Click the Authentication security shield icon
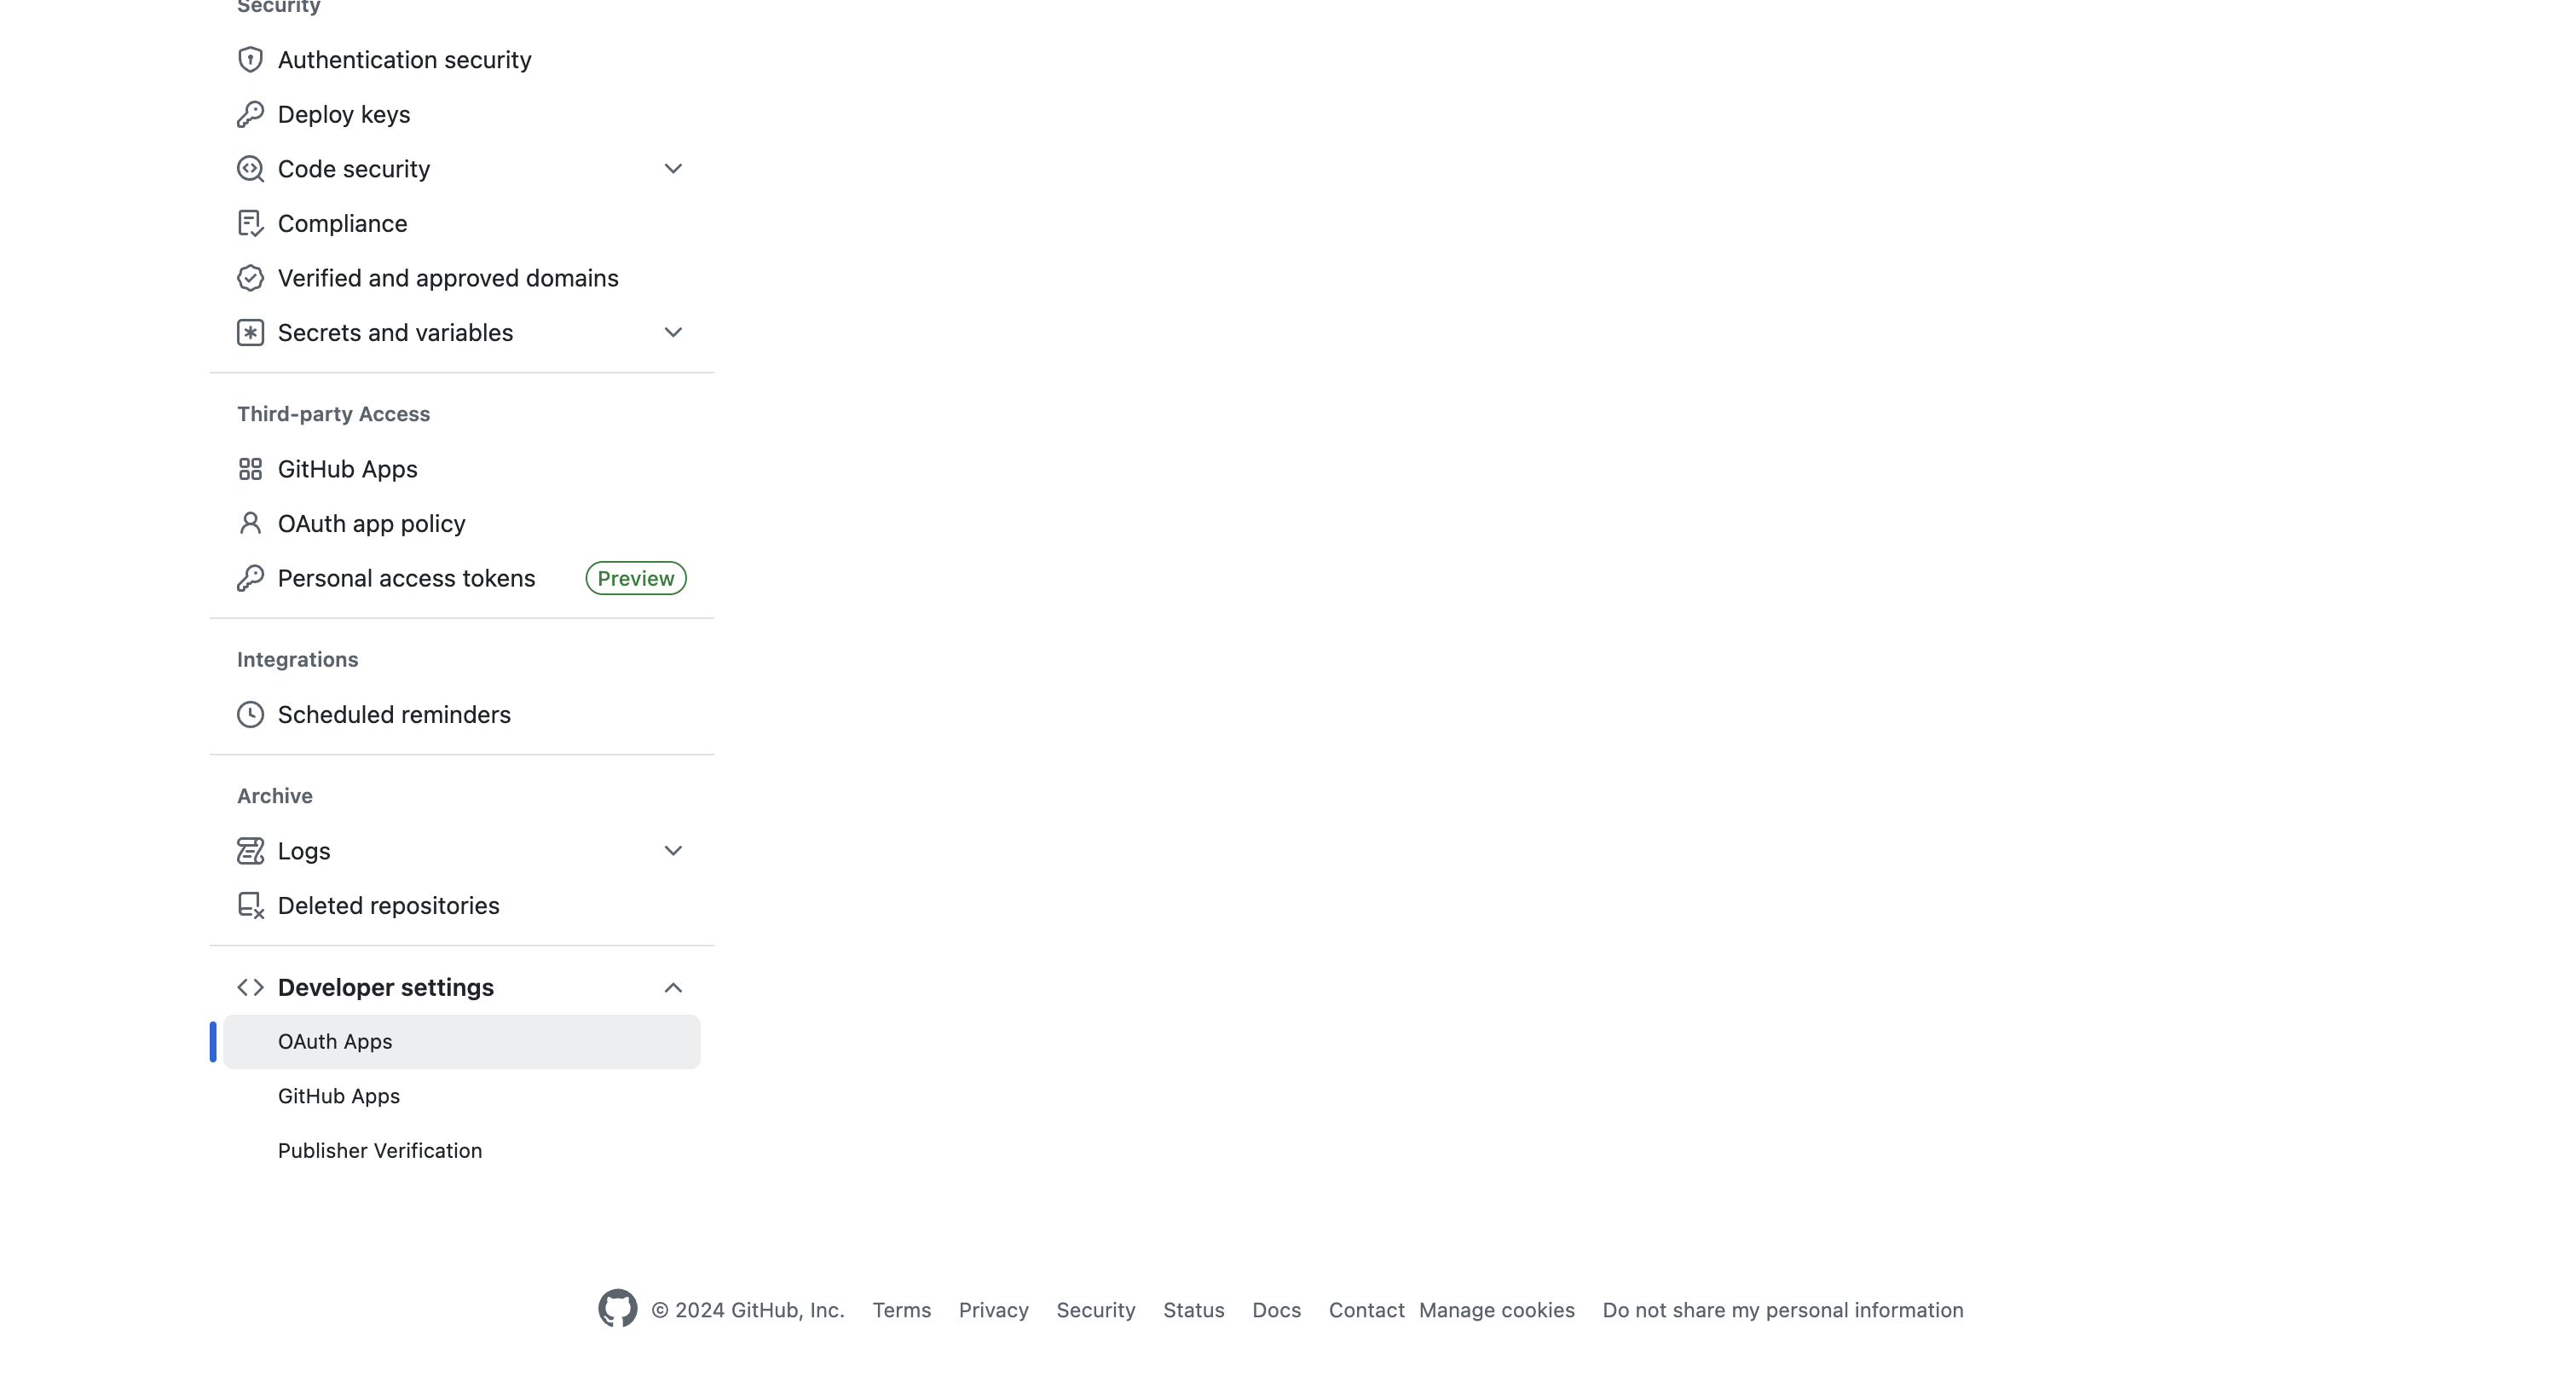The height and width of the screenshot is (1400, 2576). 250,60
